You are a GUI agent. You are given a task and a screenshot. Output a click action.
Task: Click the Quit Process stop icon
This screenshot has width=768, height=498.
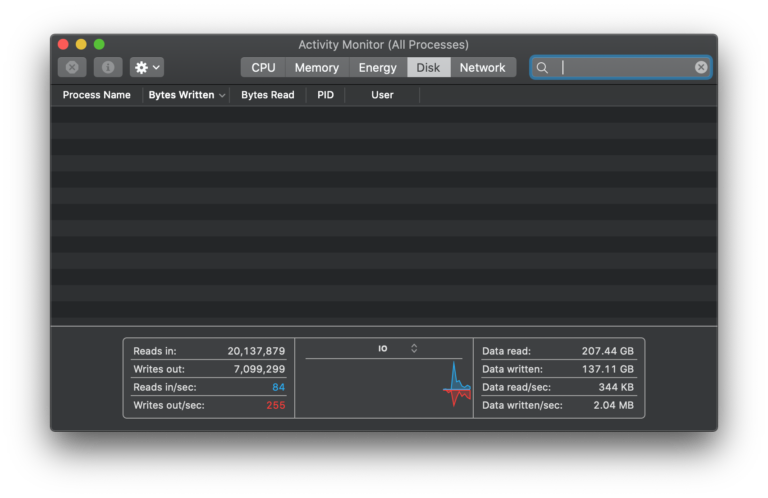click(72, 67)
